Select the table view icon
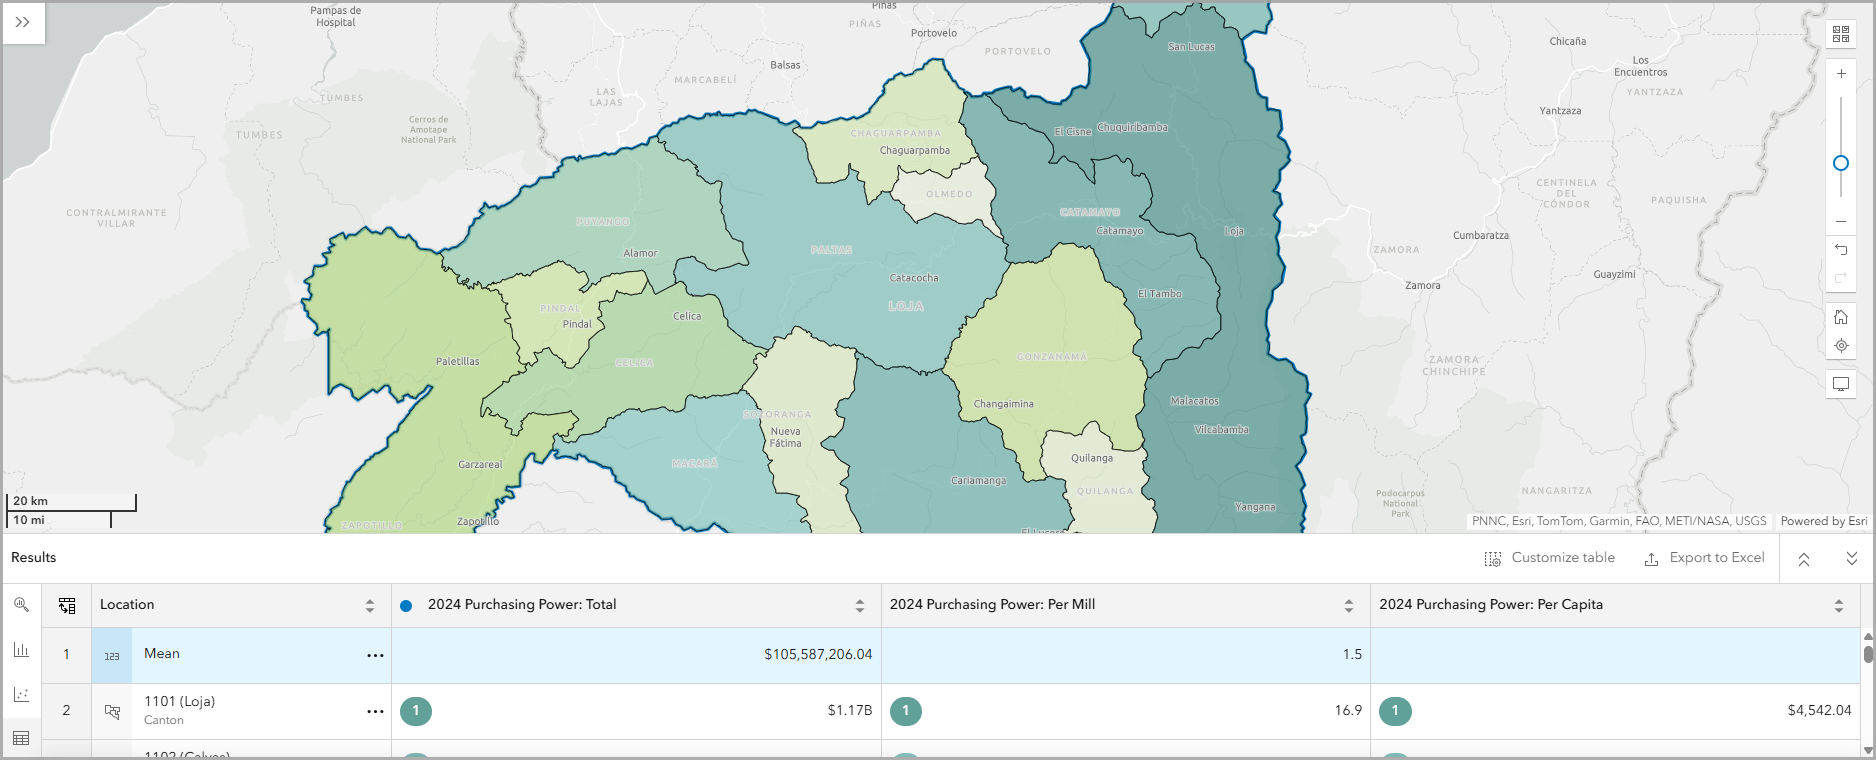1876x760 pixels. click(x=21, y=738)
